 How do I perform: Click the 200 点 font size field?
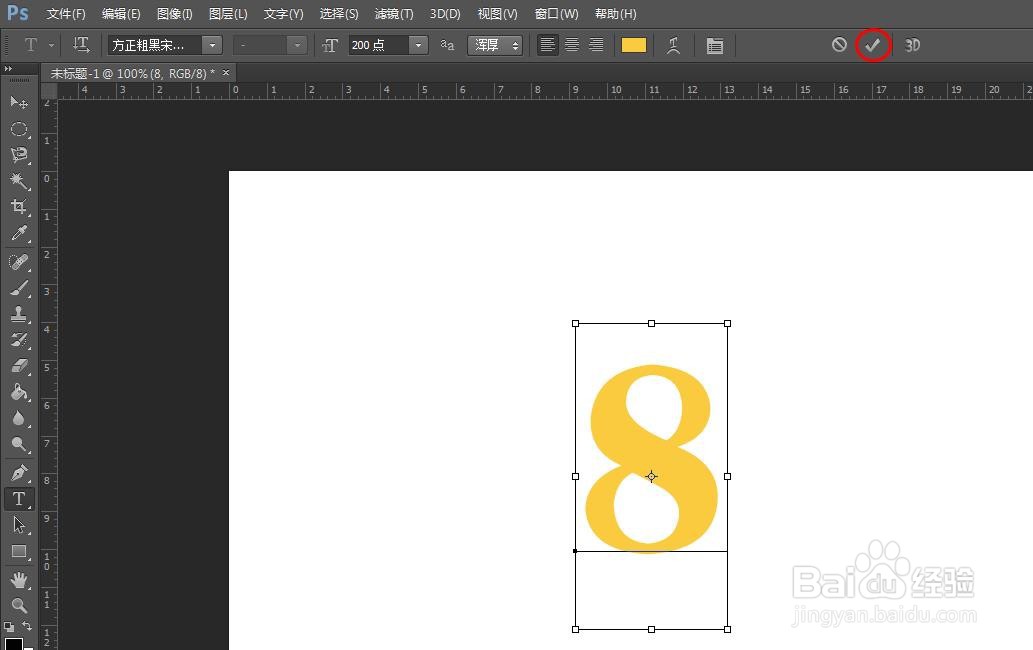pyautogui.click(x=379, y=45)
